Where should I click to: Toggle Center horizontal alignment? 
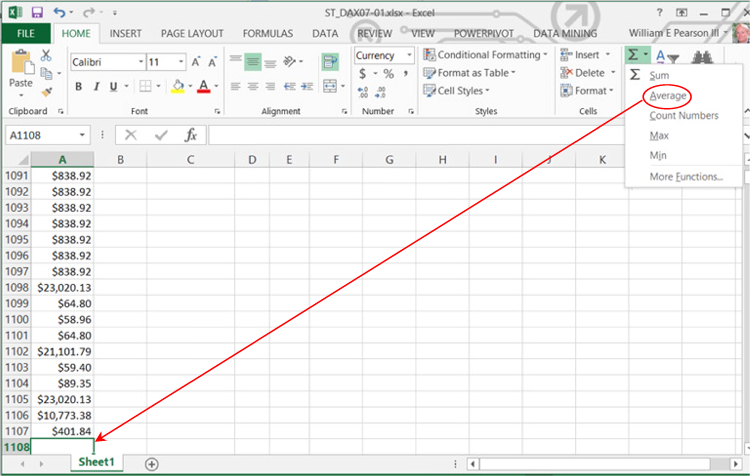point(253,86)
